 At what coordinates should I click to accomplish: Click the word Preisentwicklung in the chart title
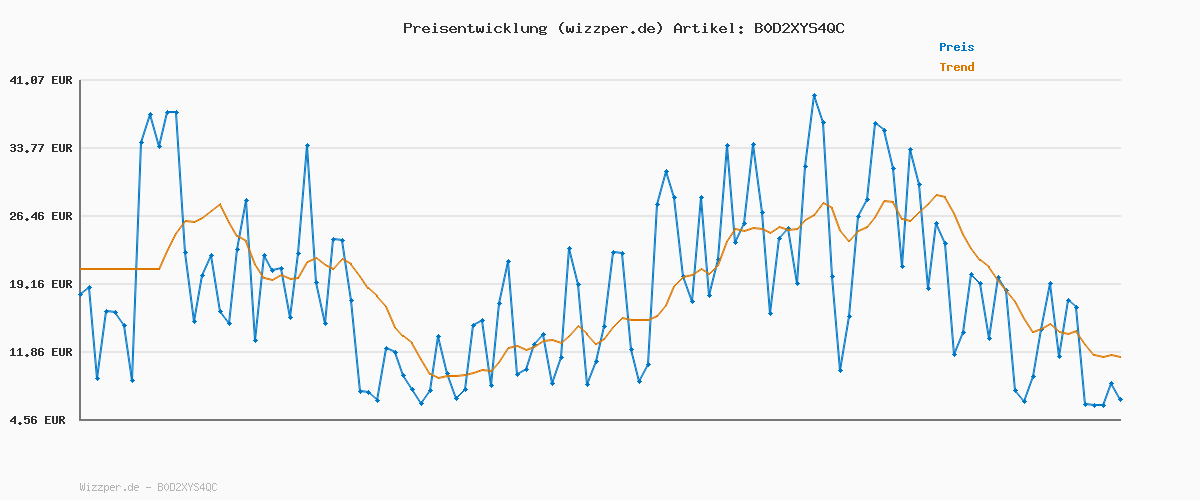click(474, 28)
